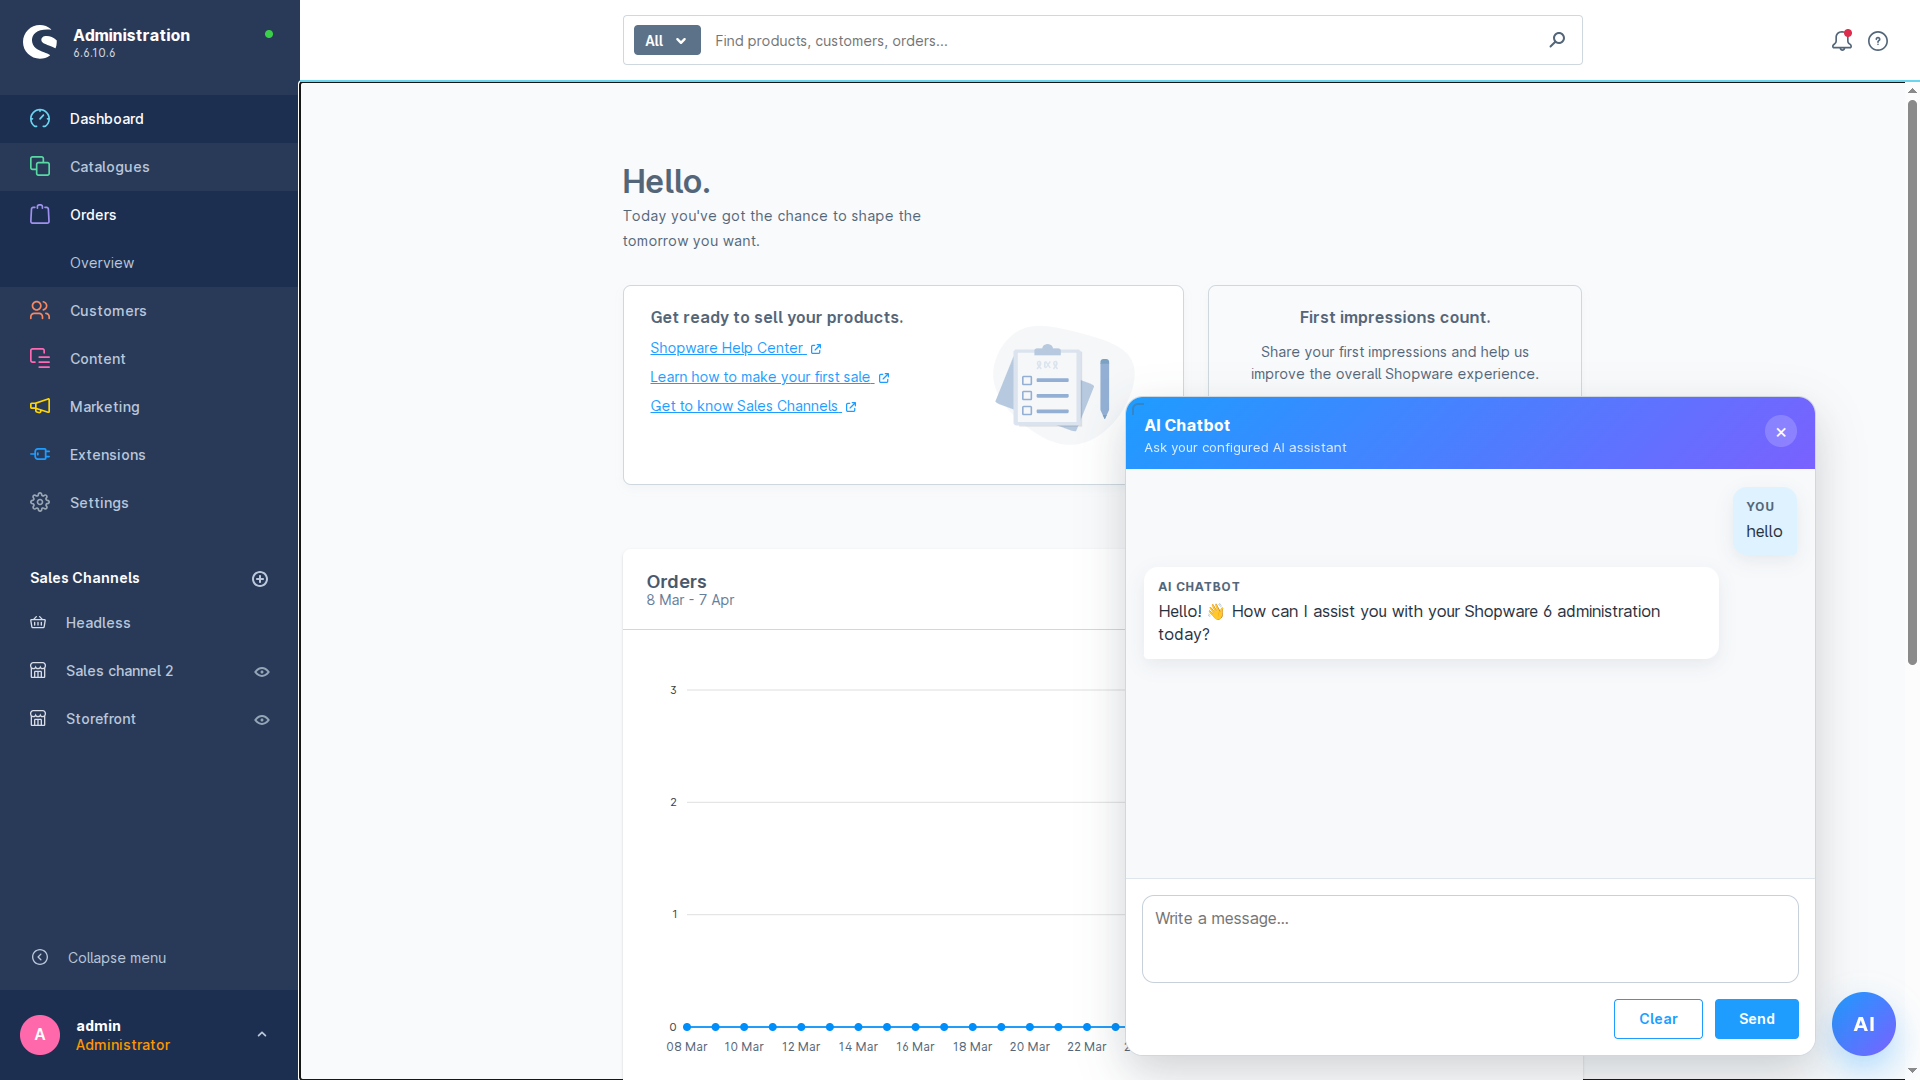Open the Content menu item

(x=150, y=359)
